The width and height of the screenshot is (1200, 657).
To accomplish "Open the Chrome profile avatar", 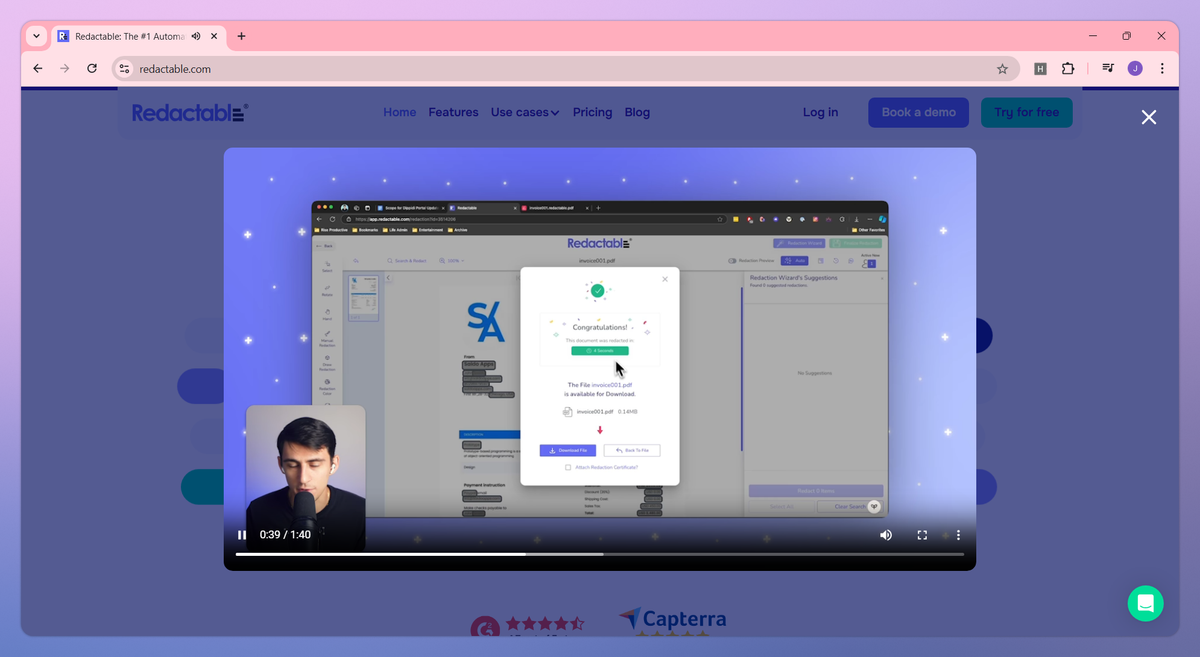I will [x=1135, y=69].
